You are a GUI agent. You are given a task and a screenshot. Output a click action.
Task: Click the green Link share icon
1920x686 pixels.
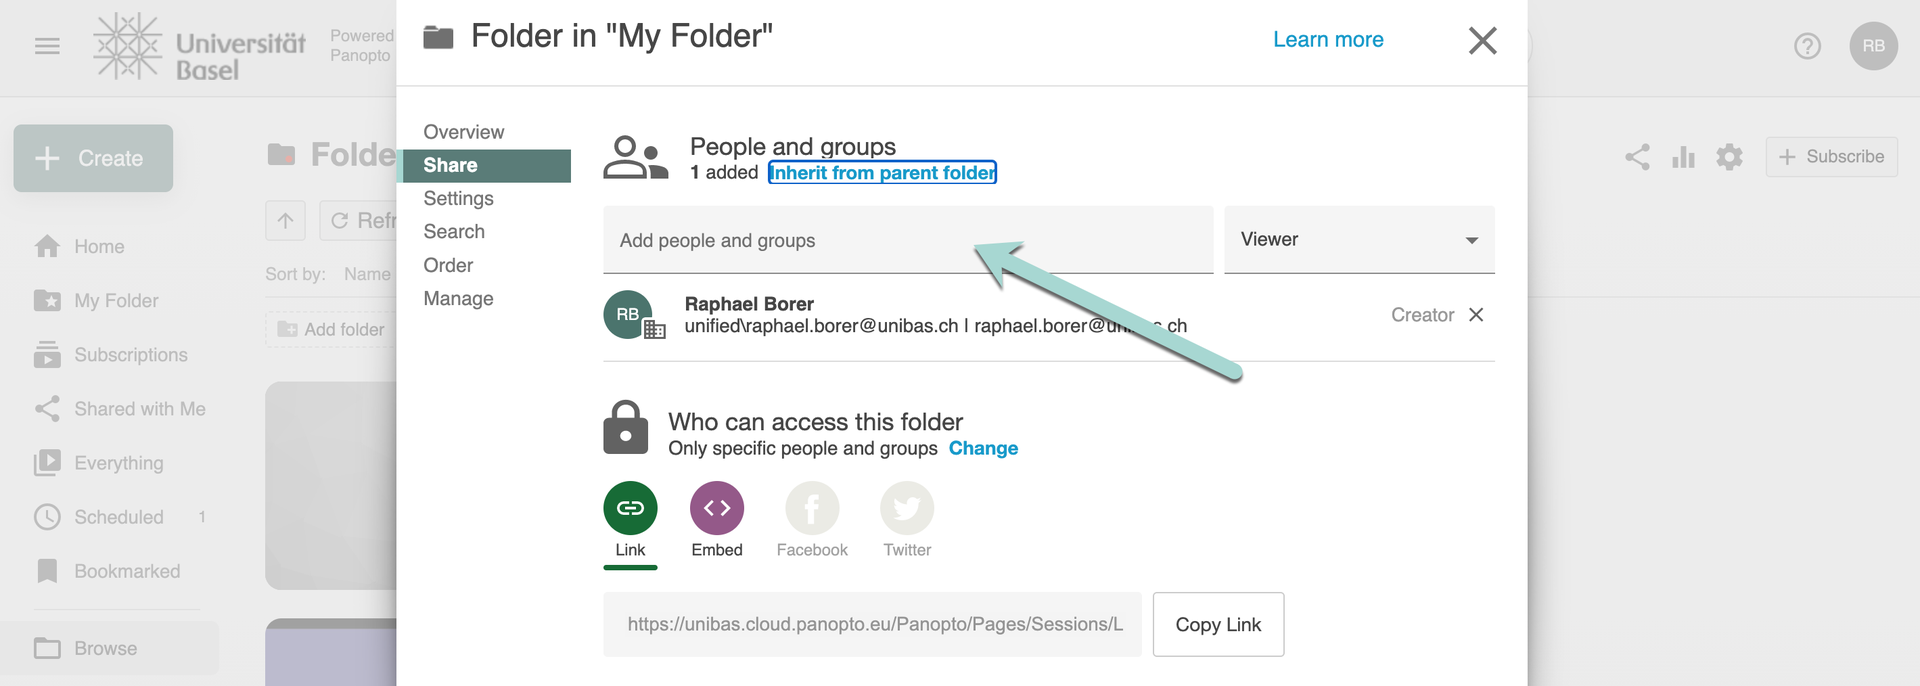tap(630, 508)
